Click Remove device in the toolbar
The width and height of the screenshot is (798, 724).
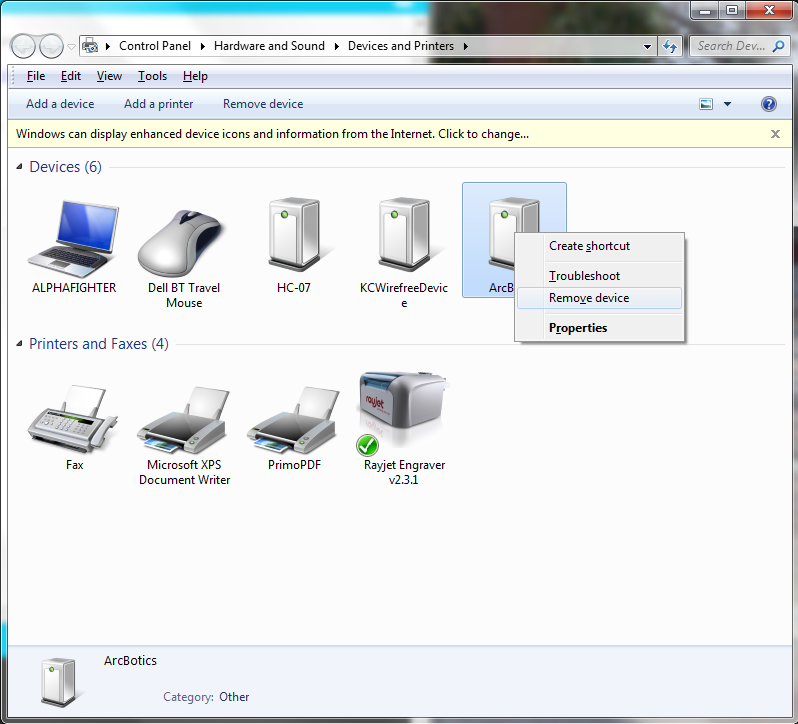tap(263, 104)
